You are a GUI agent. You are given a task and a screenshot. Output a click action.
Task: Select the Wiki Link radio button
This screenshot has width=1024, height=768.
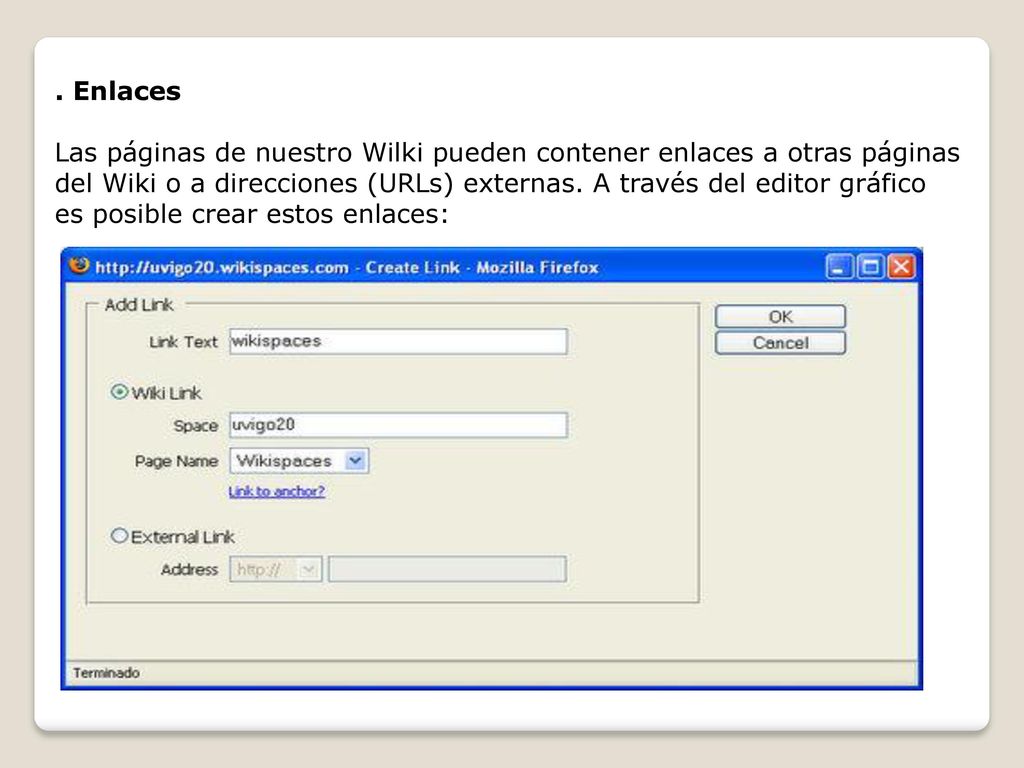[119, 392]
